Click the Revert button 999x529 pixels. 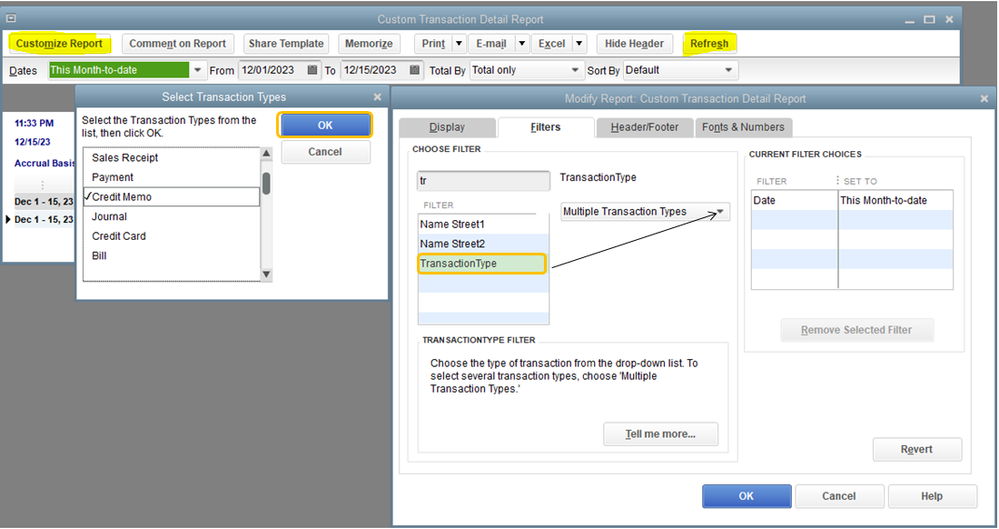pyautogui.click(x=917, y=449)
